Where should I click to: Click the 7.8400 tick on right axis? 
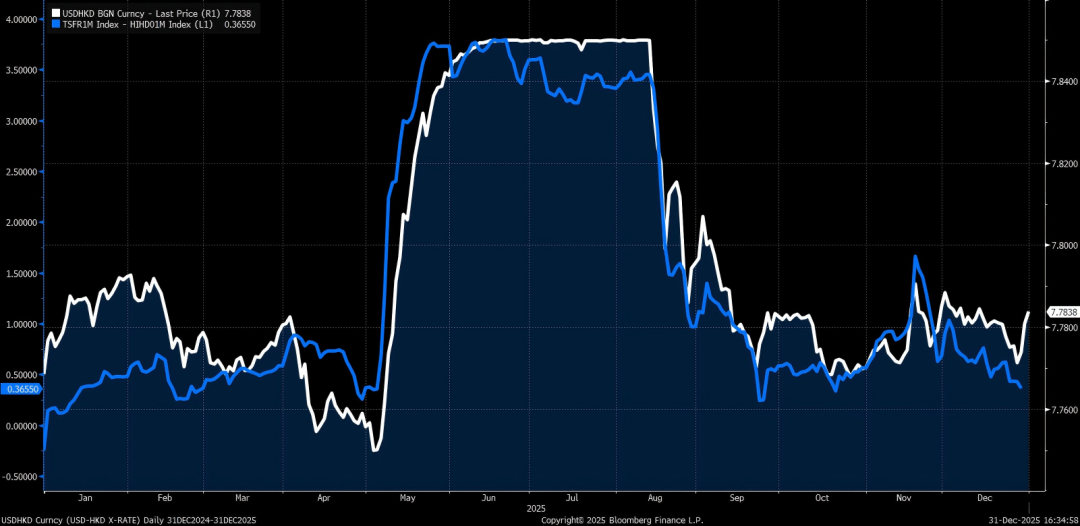1062,81
